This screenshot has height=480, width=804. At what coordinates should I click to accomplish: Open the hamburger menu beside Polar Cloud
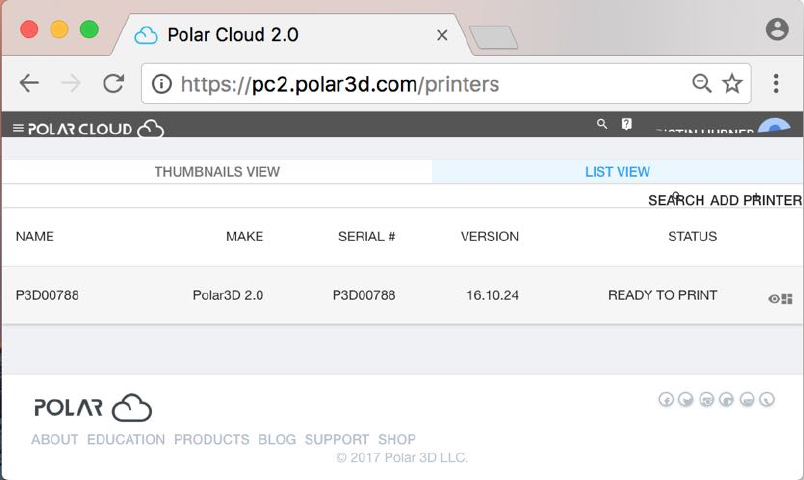coord(18,128)
